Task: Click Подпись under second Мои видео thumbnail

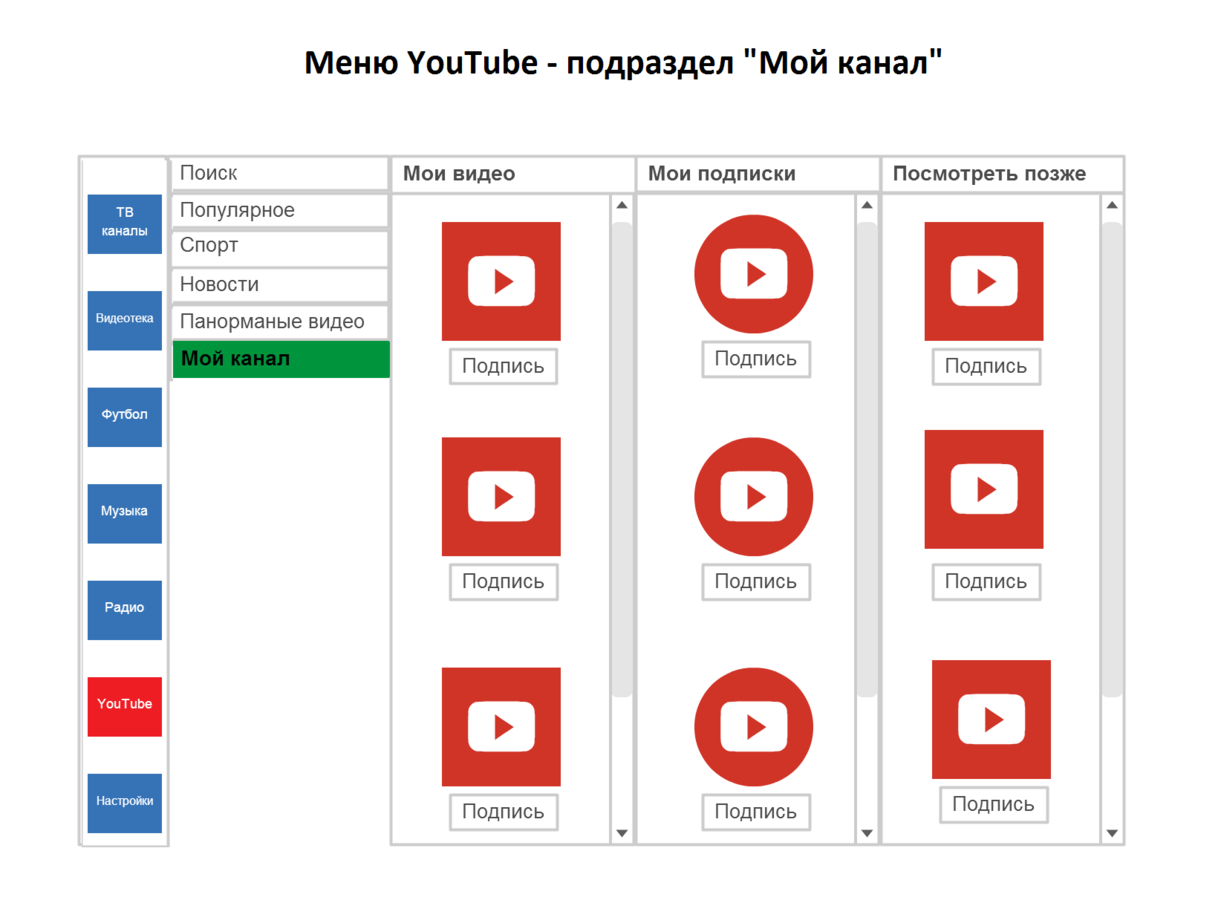Action: click(503, 582)
